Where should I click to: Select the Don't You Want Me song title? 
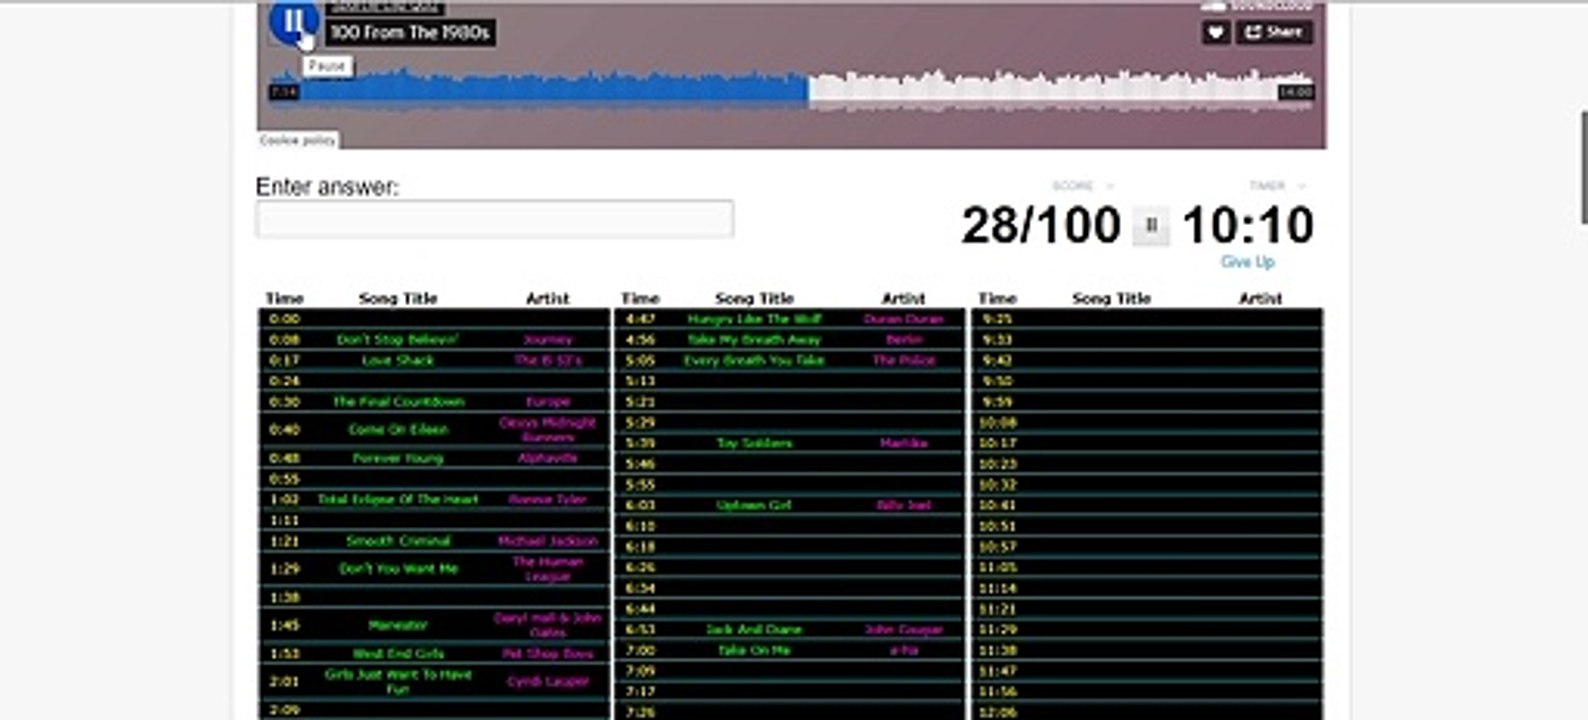[398, 569]
